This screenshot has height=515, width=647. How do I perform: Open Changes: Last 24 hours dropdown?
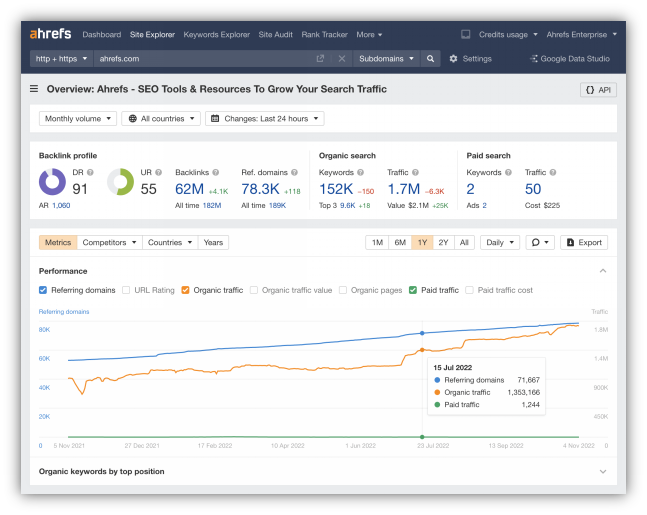coord(264,118)
